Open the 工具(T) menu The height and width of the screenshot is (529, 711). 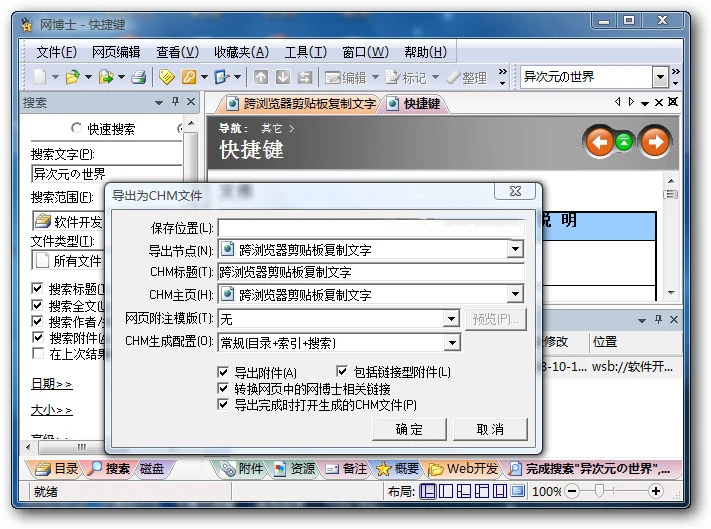(306, 52)
